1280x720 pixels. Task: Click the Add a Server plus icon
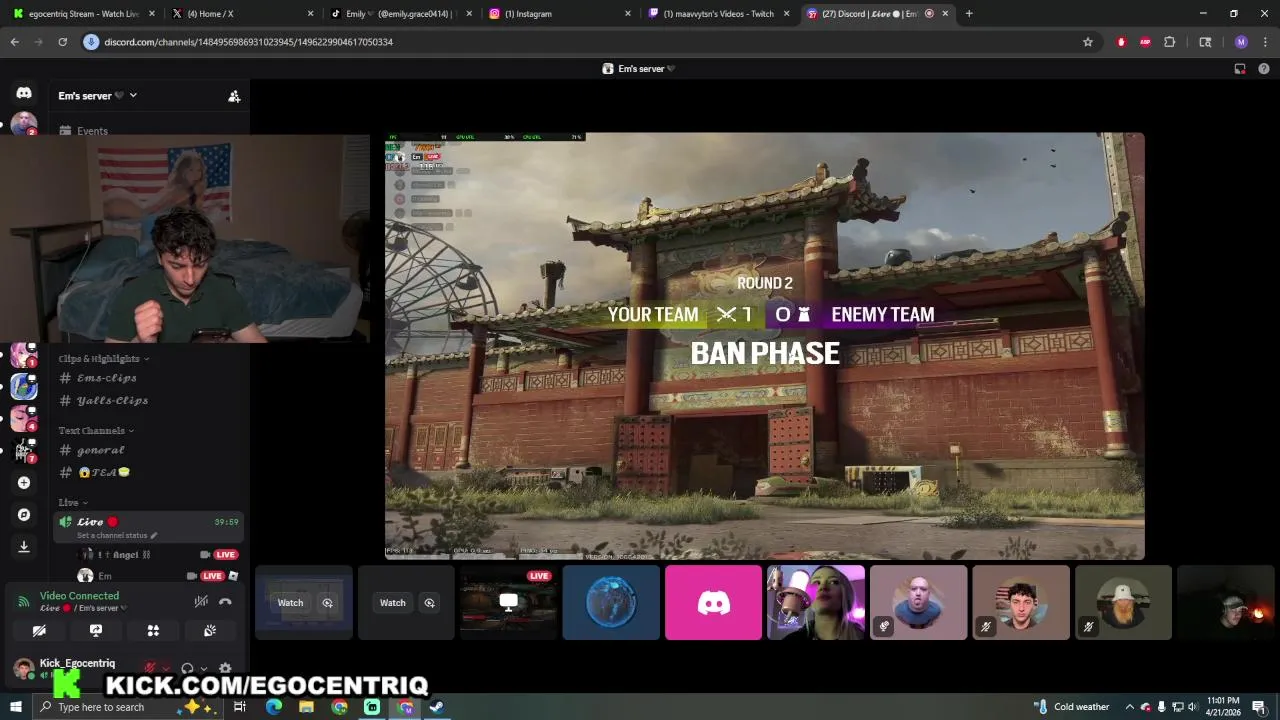tap(24, 483)
